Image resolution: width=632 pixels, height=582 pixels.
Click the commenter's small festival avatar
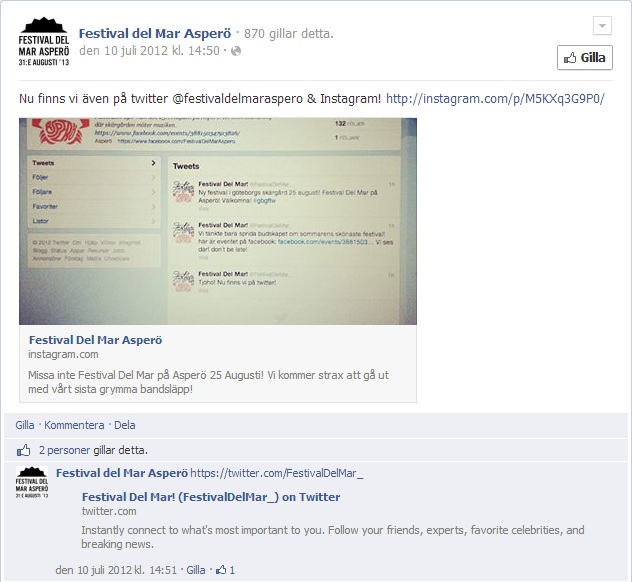pyautogui.click(x=32, y=482)
